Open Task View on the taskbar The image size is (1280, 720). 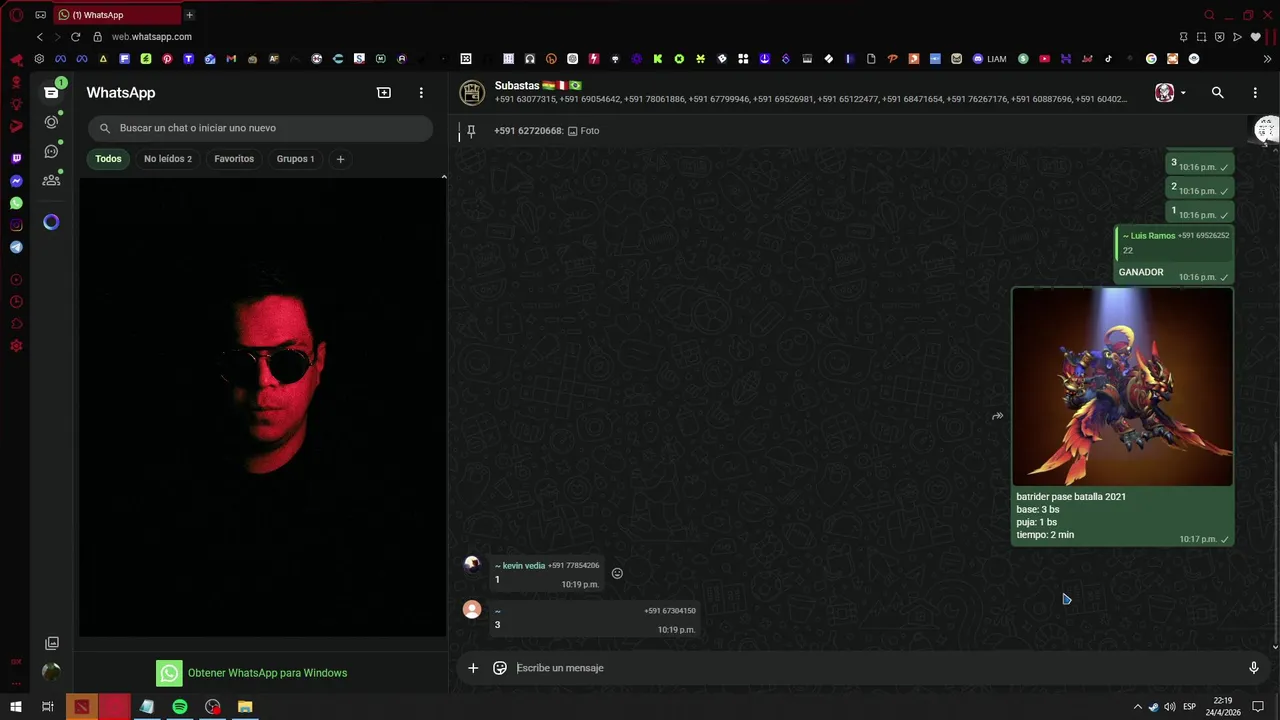click(47, 707)
